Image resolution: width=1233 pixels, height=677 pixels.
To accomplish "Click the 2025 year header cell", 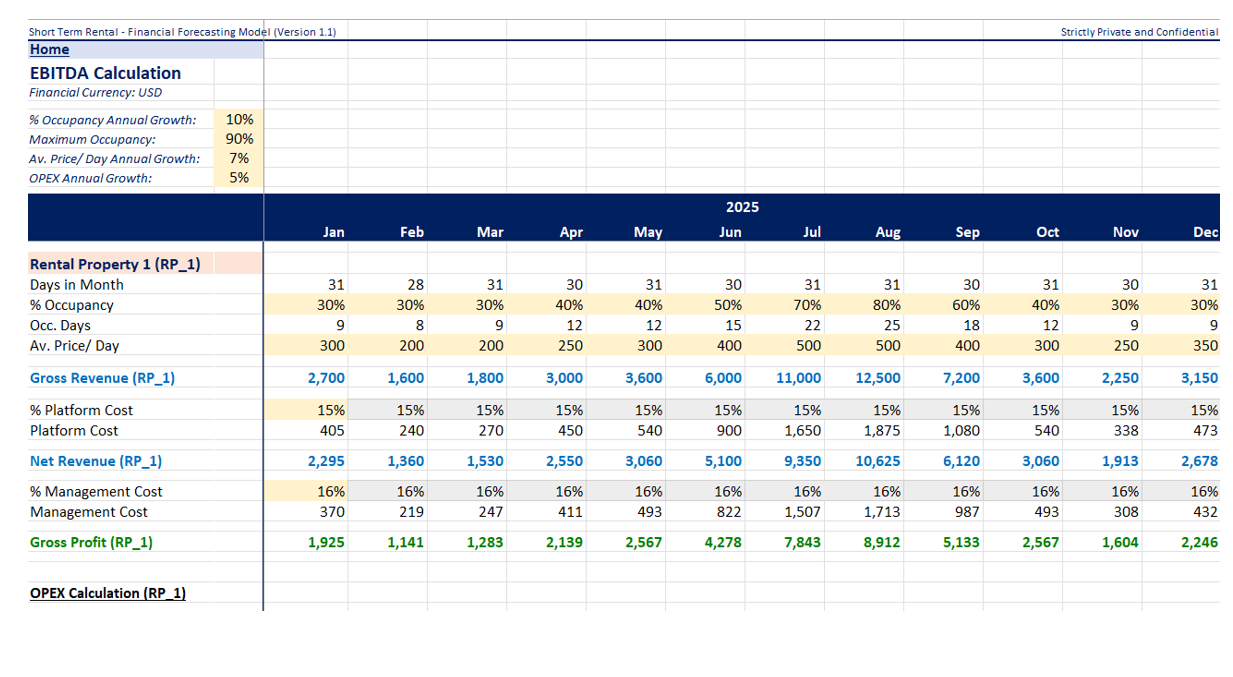I will click(741, 207).
